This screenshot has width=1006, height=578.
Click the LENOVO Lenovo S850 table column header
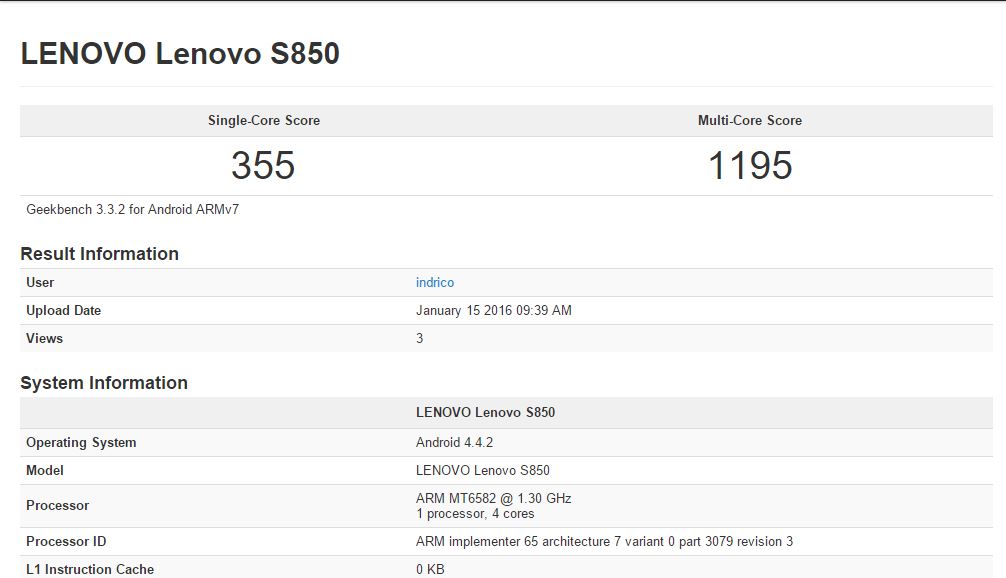point(485,412)
